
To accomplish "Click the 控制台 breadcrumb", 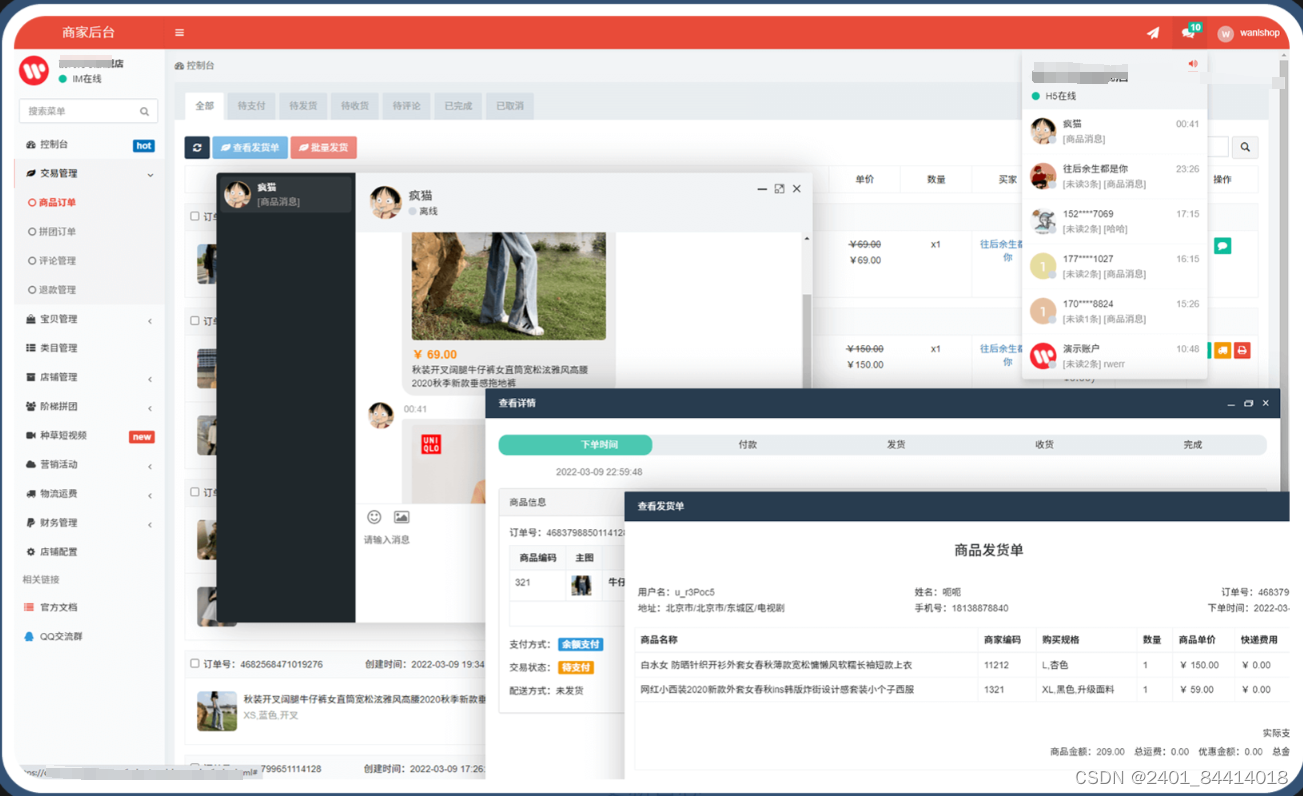I will 195,65.
